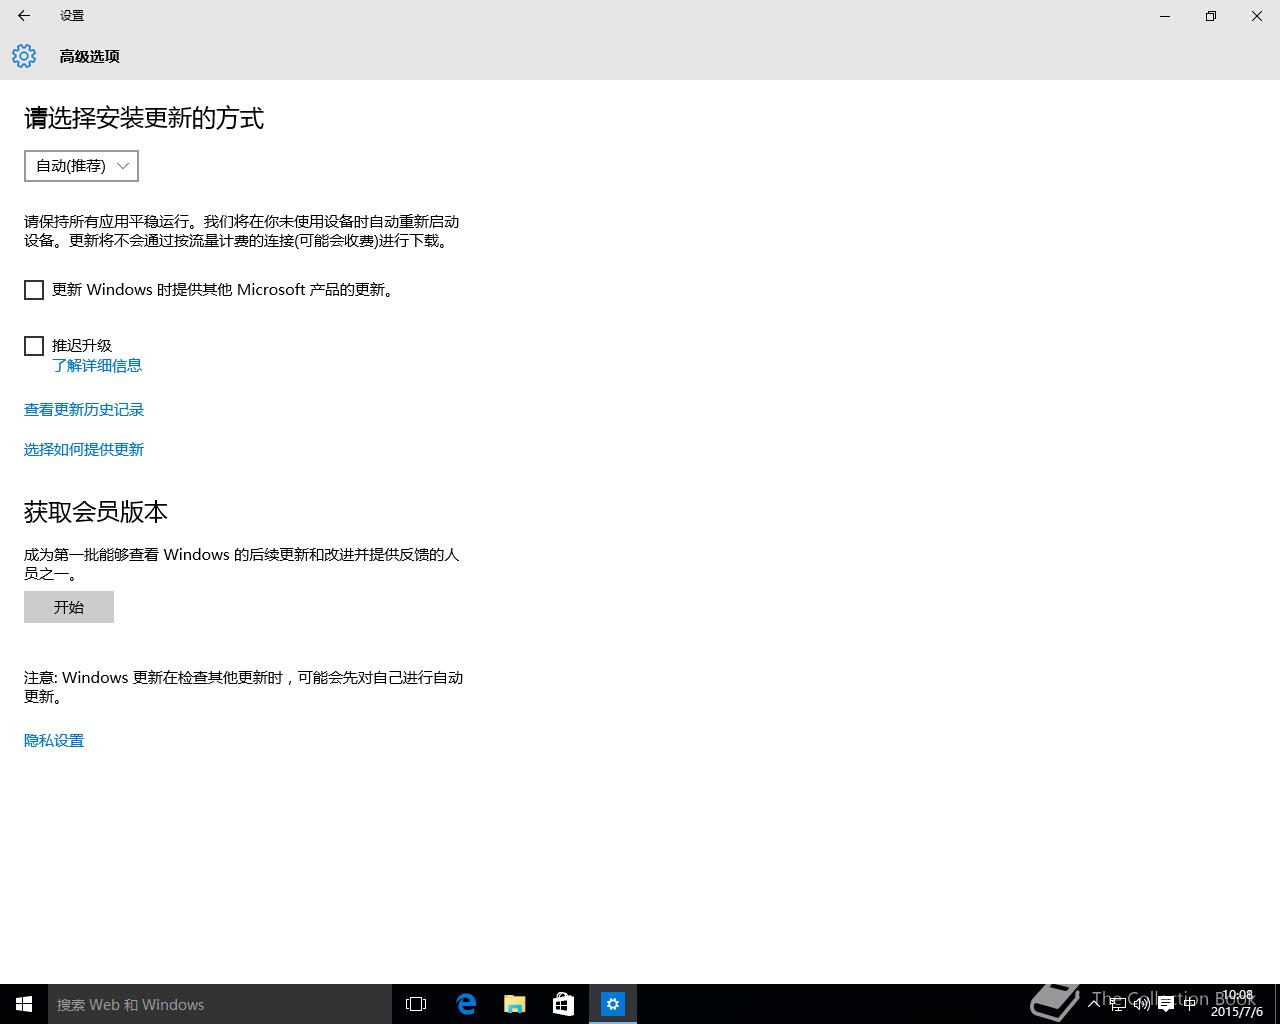Select the Settings app taskbar button
This screenshot has width=1280, height=1024.
(x=613, y=1004)
